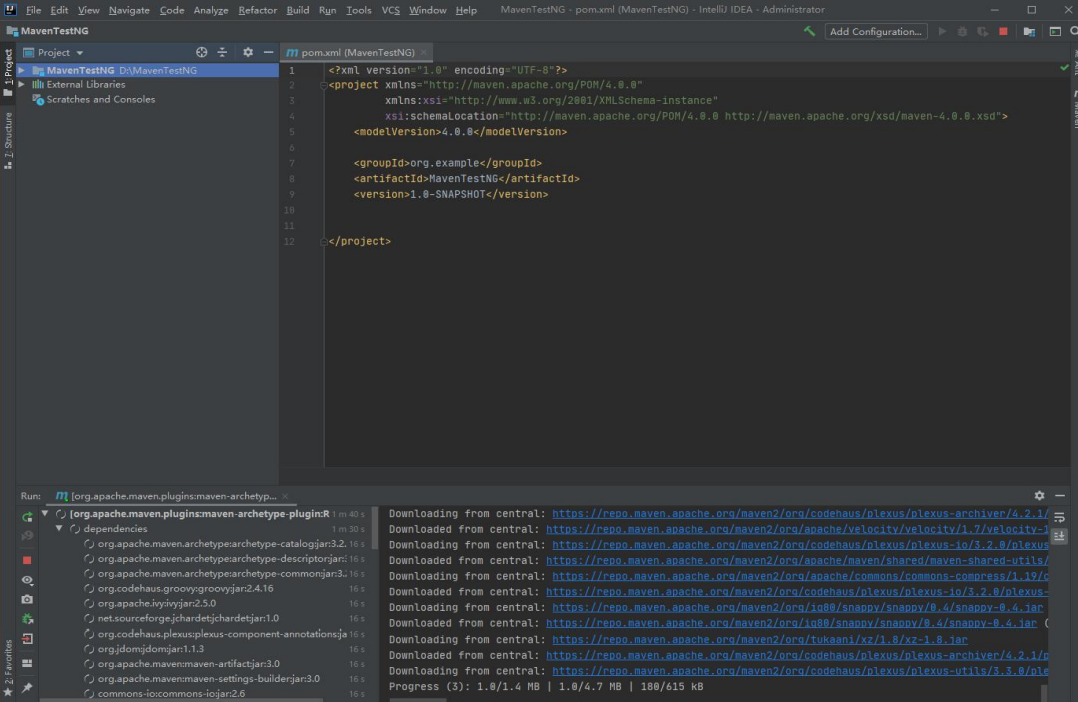The width and height of the screenshot is (1078, 702).
Task: Fold the closing project tag at line 12
Action: tap(323, 241)
